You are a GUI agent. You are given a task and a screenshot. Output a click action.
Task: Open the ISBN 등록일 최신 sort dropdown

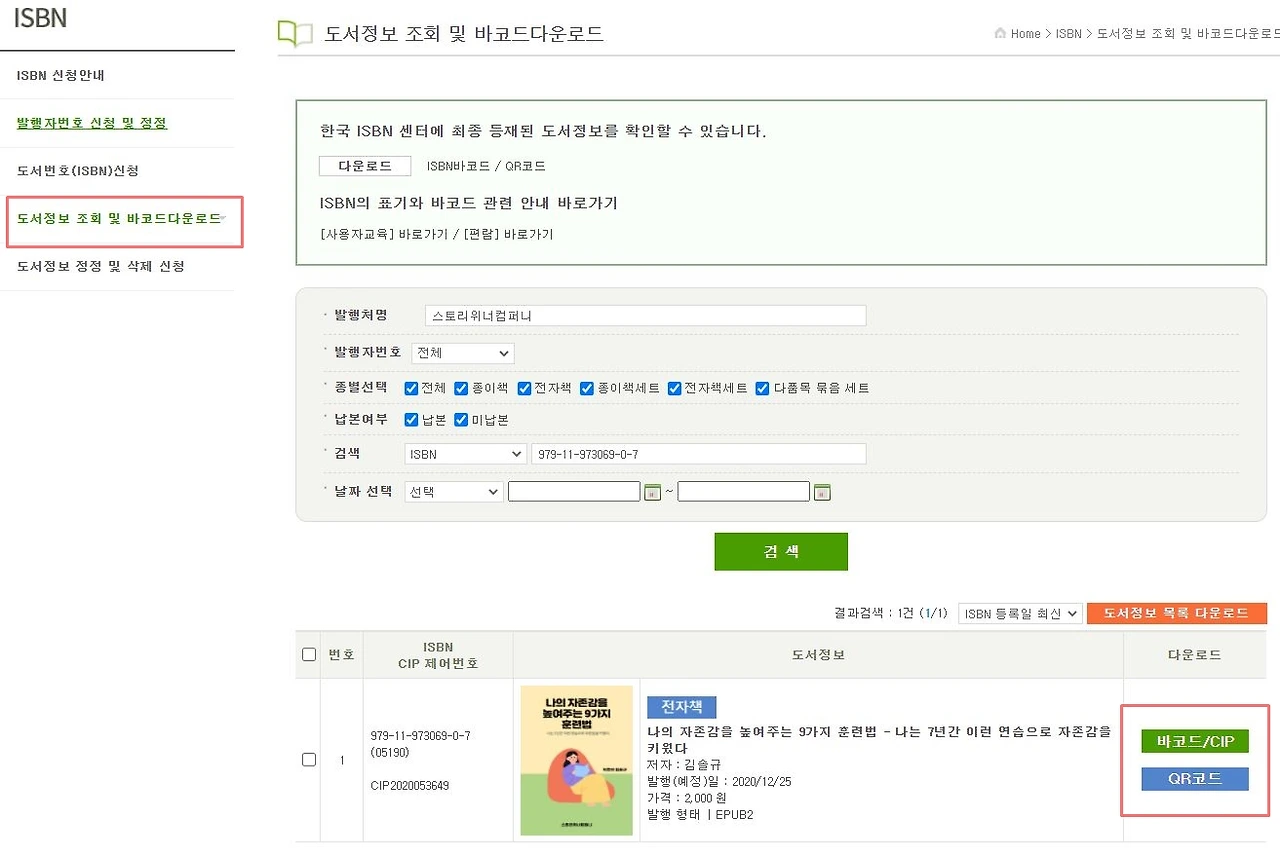(x=1020, y=613)
